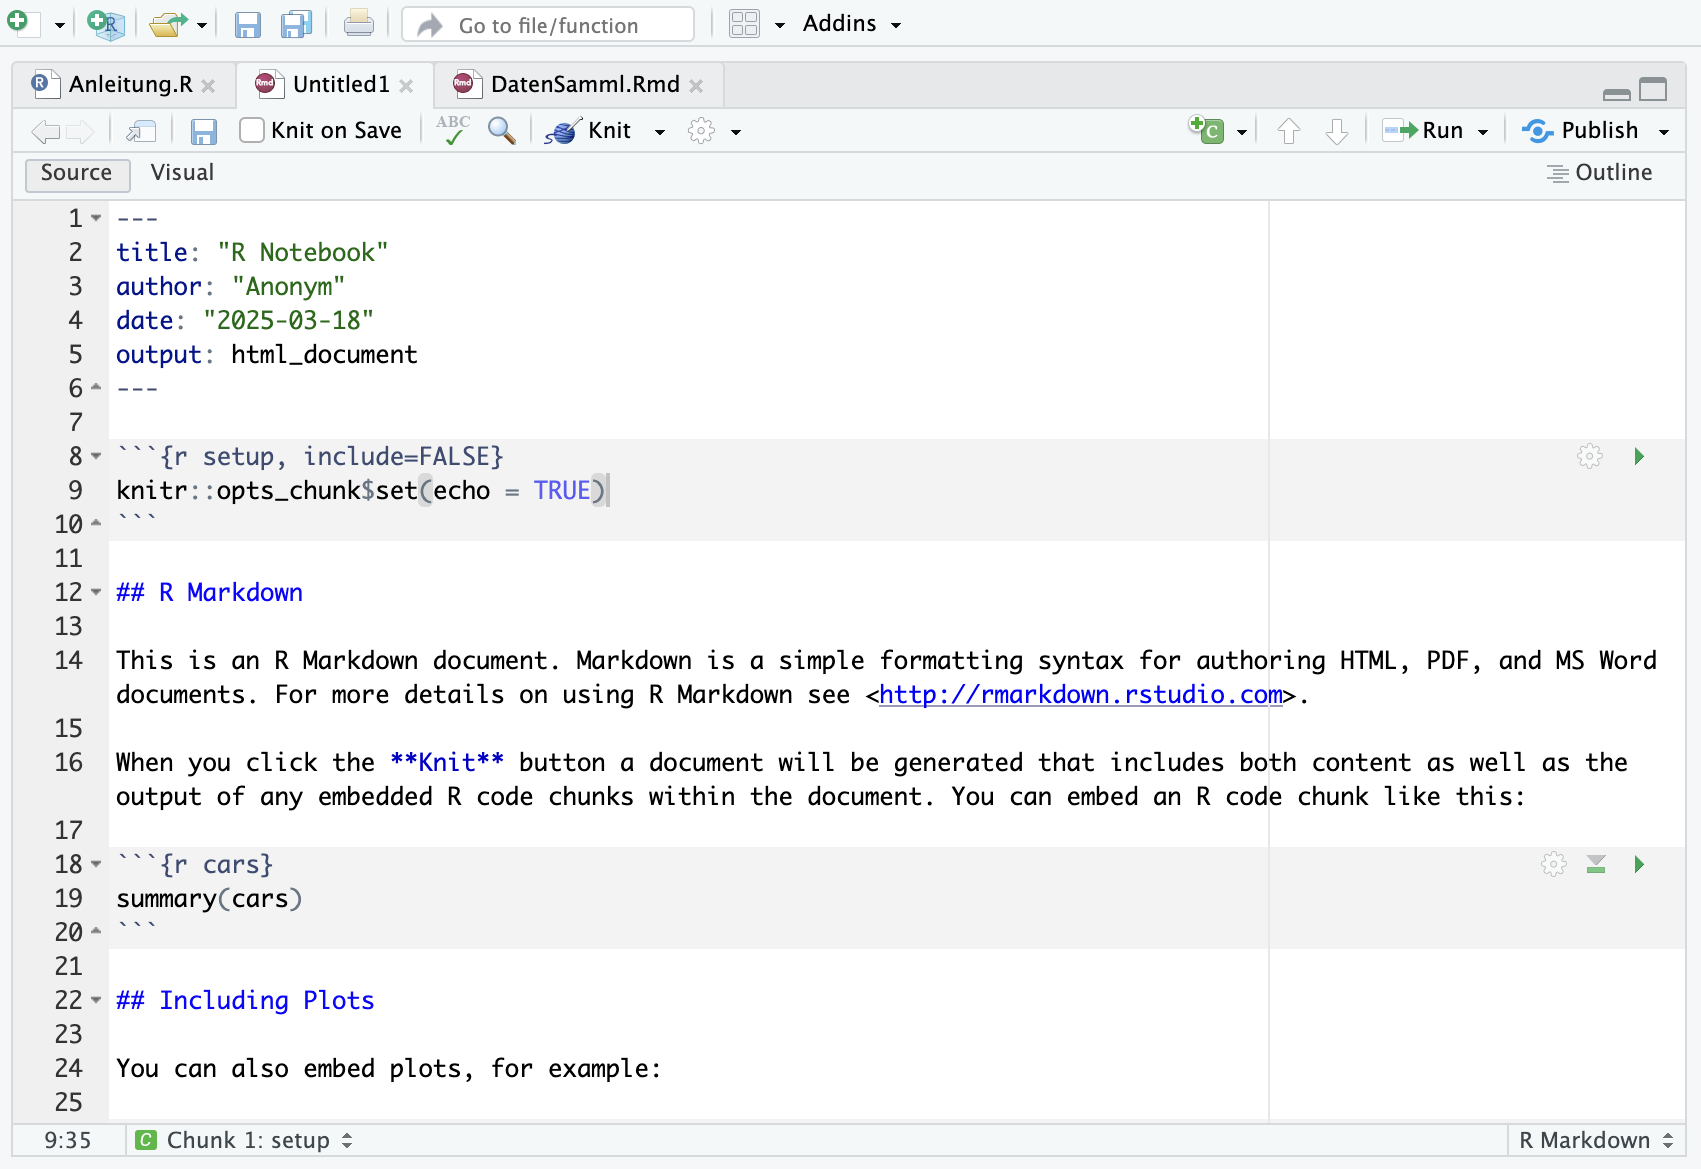Open cars chunk options gear
Image resolution: width=1701 pixels, height=1169 pixels.
pos(1554,864)
